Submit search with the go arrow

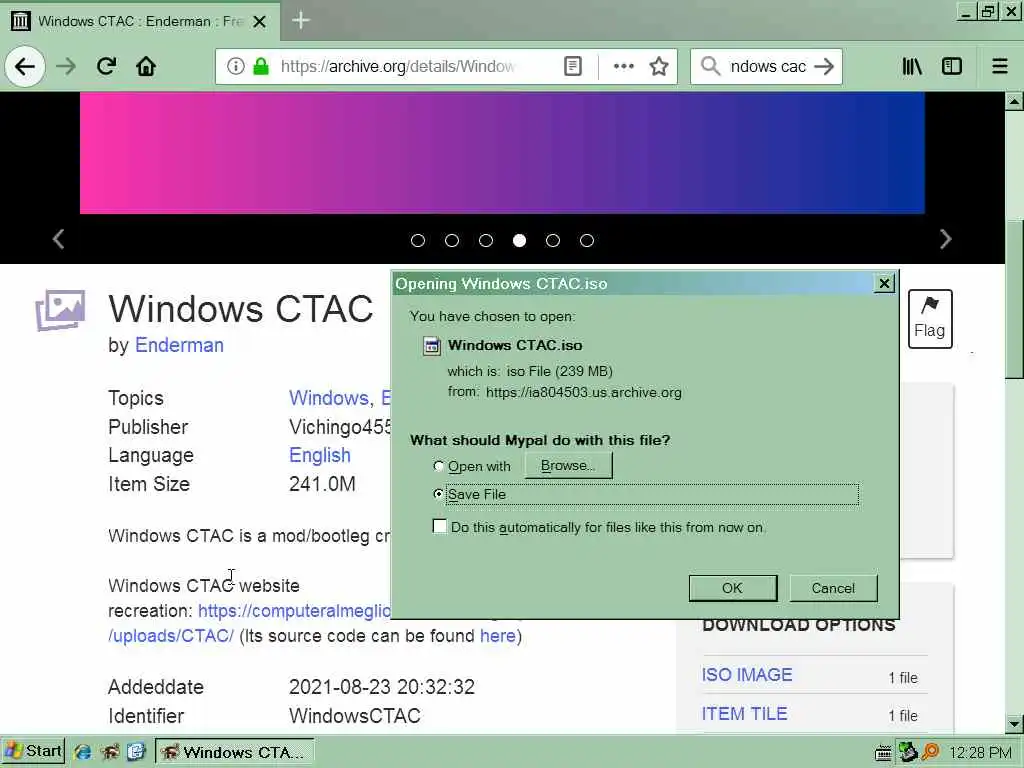(x=825, y=66)
